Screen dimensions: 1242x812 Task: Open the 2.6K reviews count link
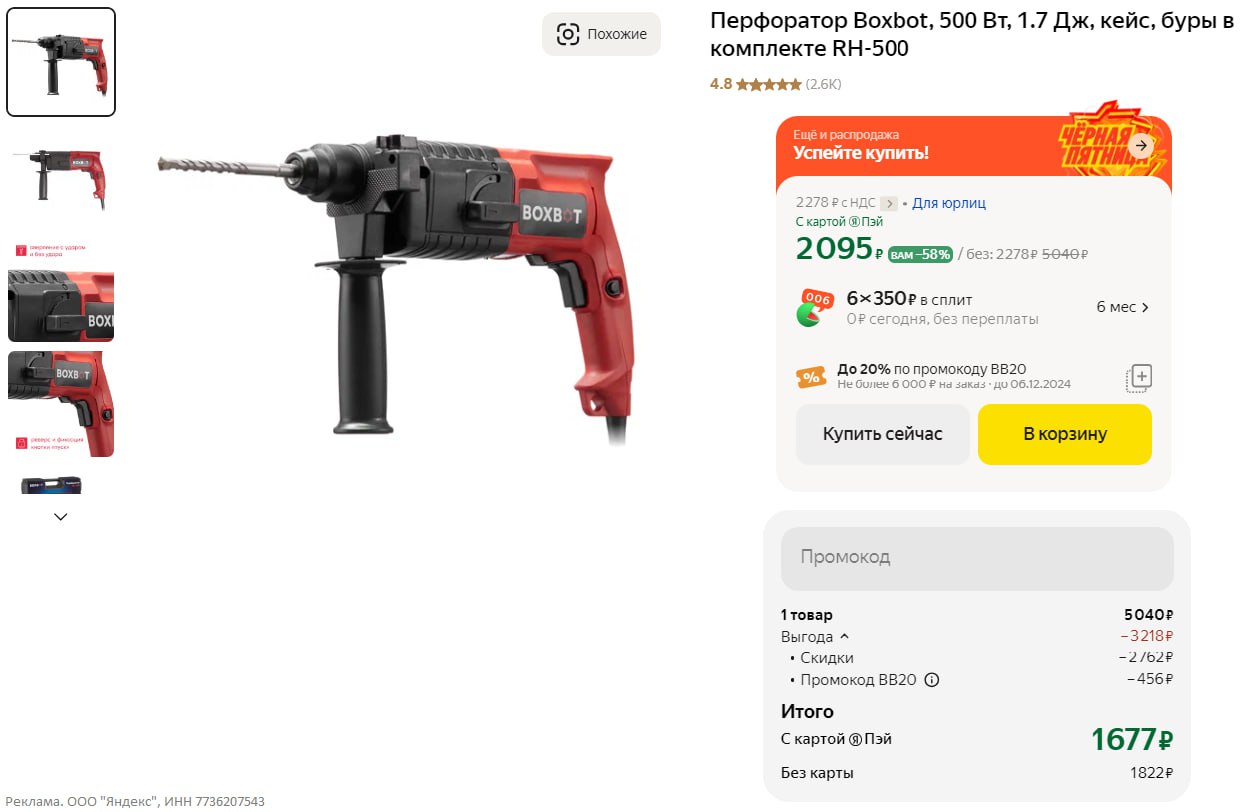click(x=824, y=85)
